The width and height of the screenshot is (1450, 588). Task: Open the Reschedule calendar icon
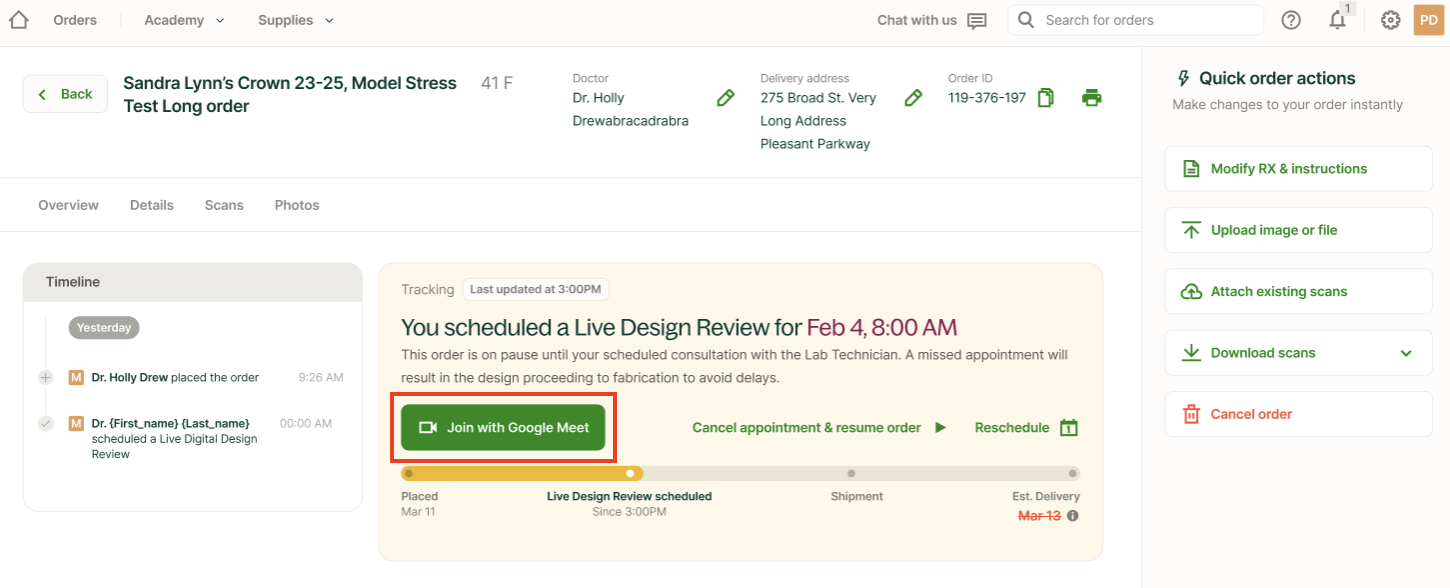click(x=1068, y=427)
